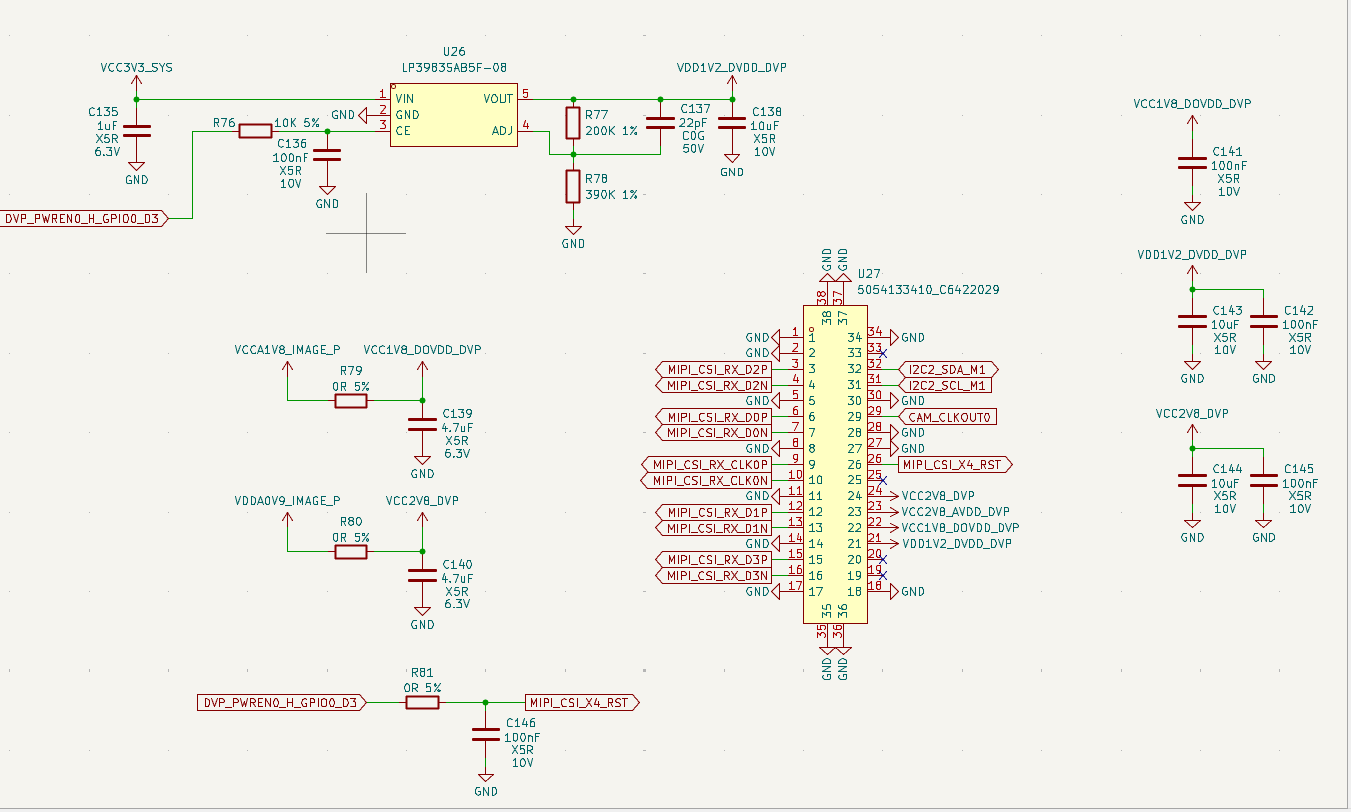Click the I2C2_SCL_M1 global label
This screenshot has width=1351, height=812.
(947, 386)
